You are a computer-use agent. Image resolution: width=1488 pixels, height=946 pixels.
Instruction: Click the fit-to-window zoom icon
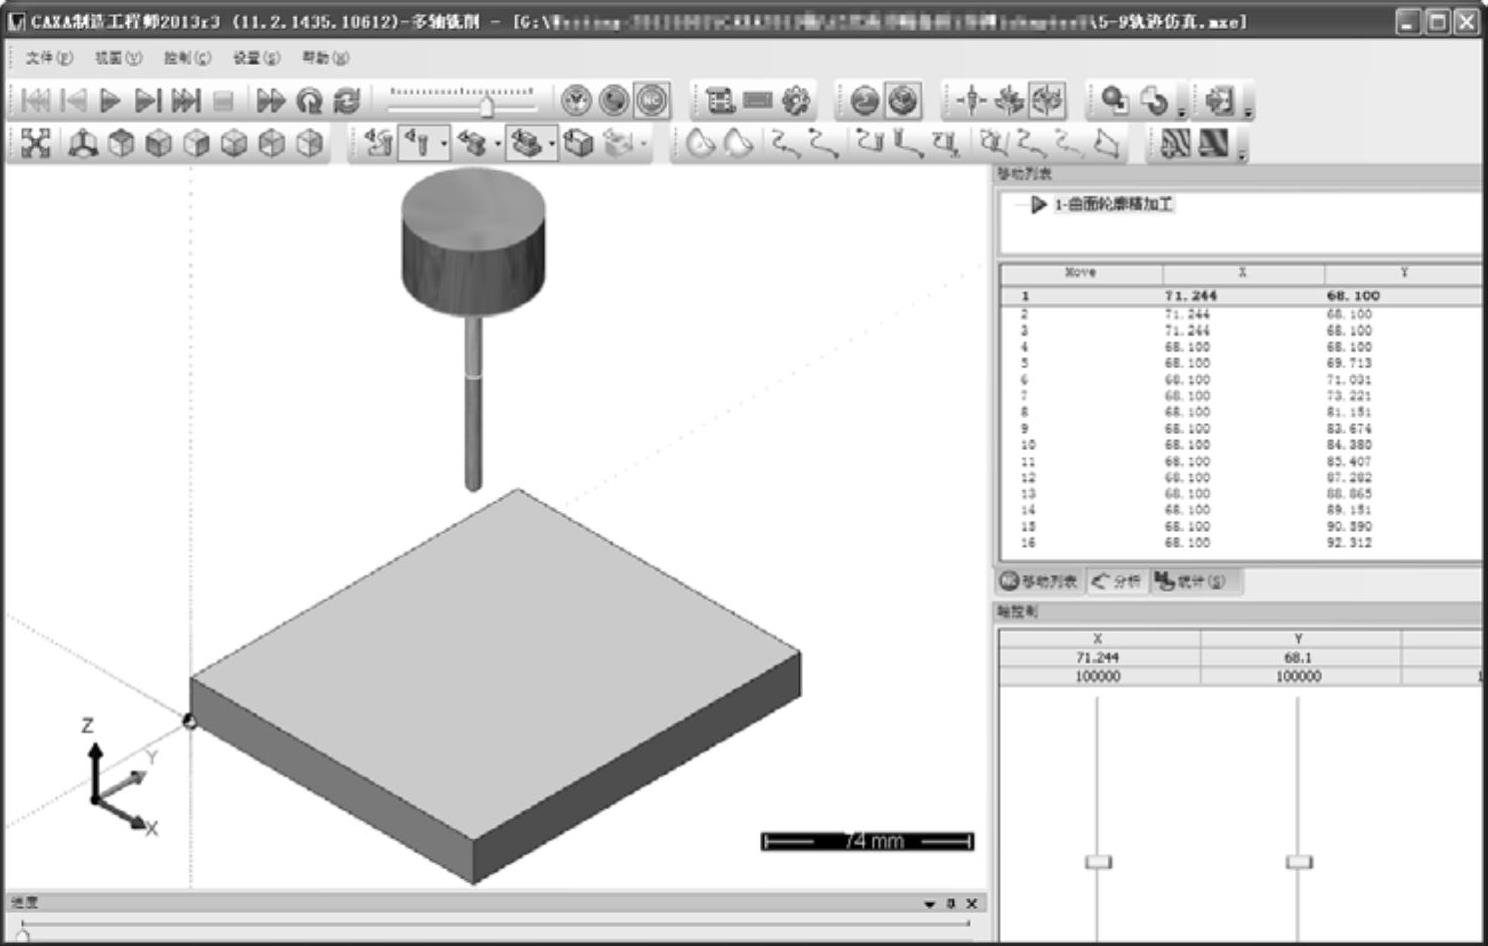35,144
